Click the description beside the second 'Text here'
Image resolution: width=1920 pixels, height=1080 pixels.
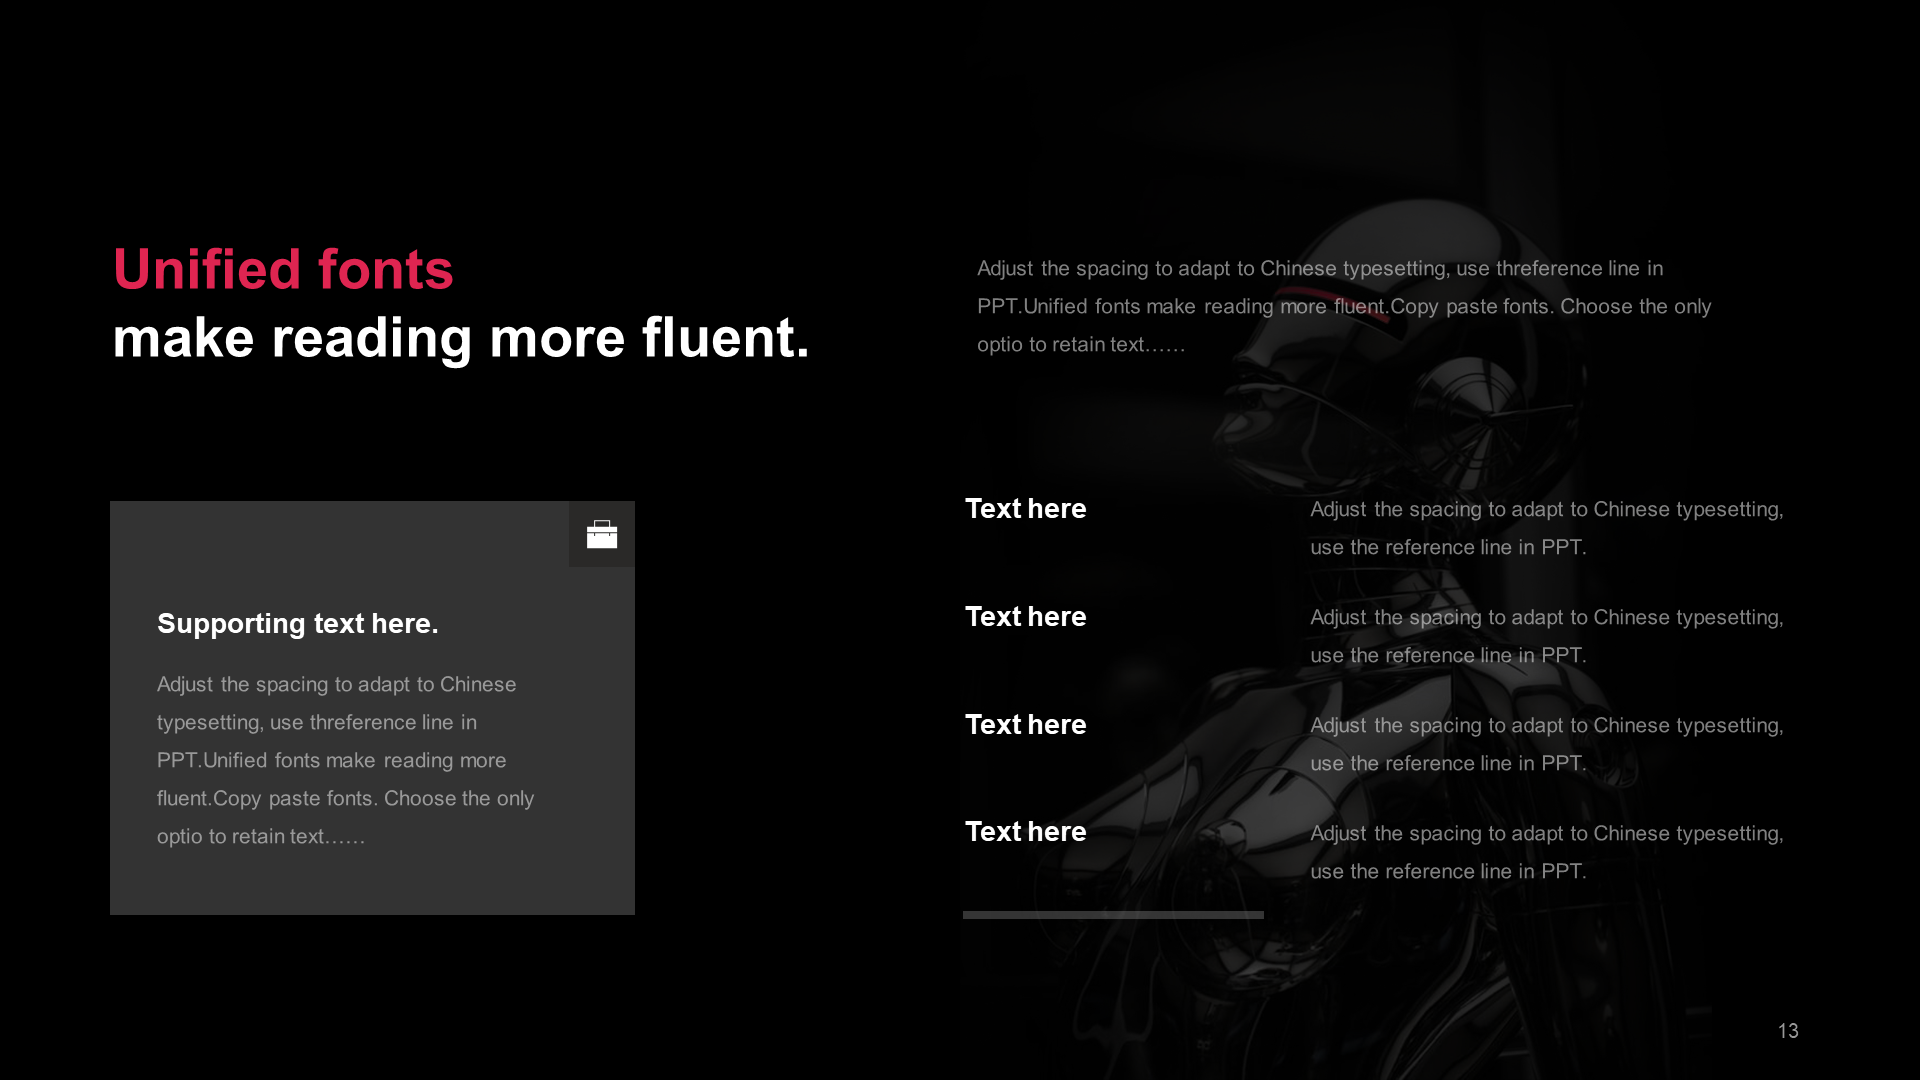[1547, 636]
